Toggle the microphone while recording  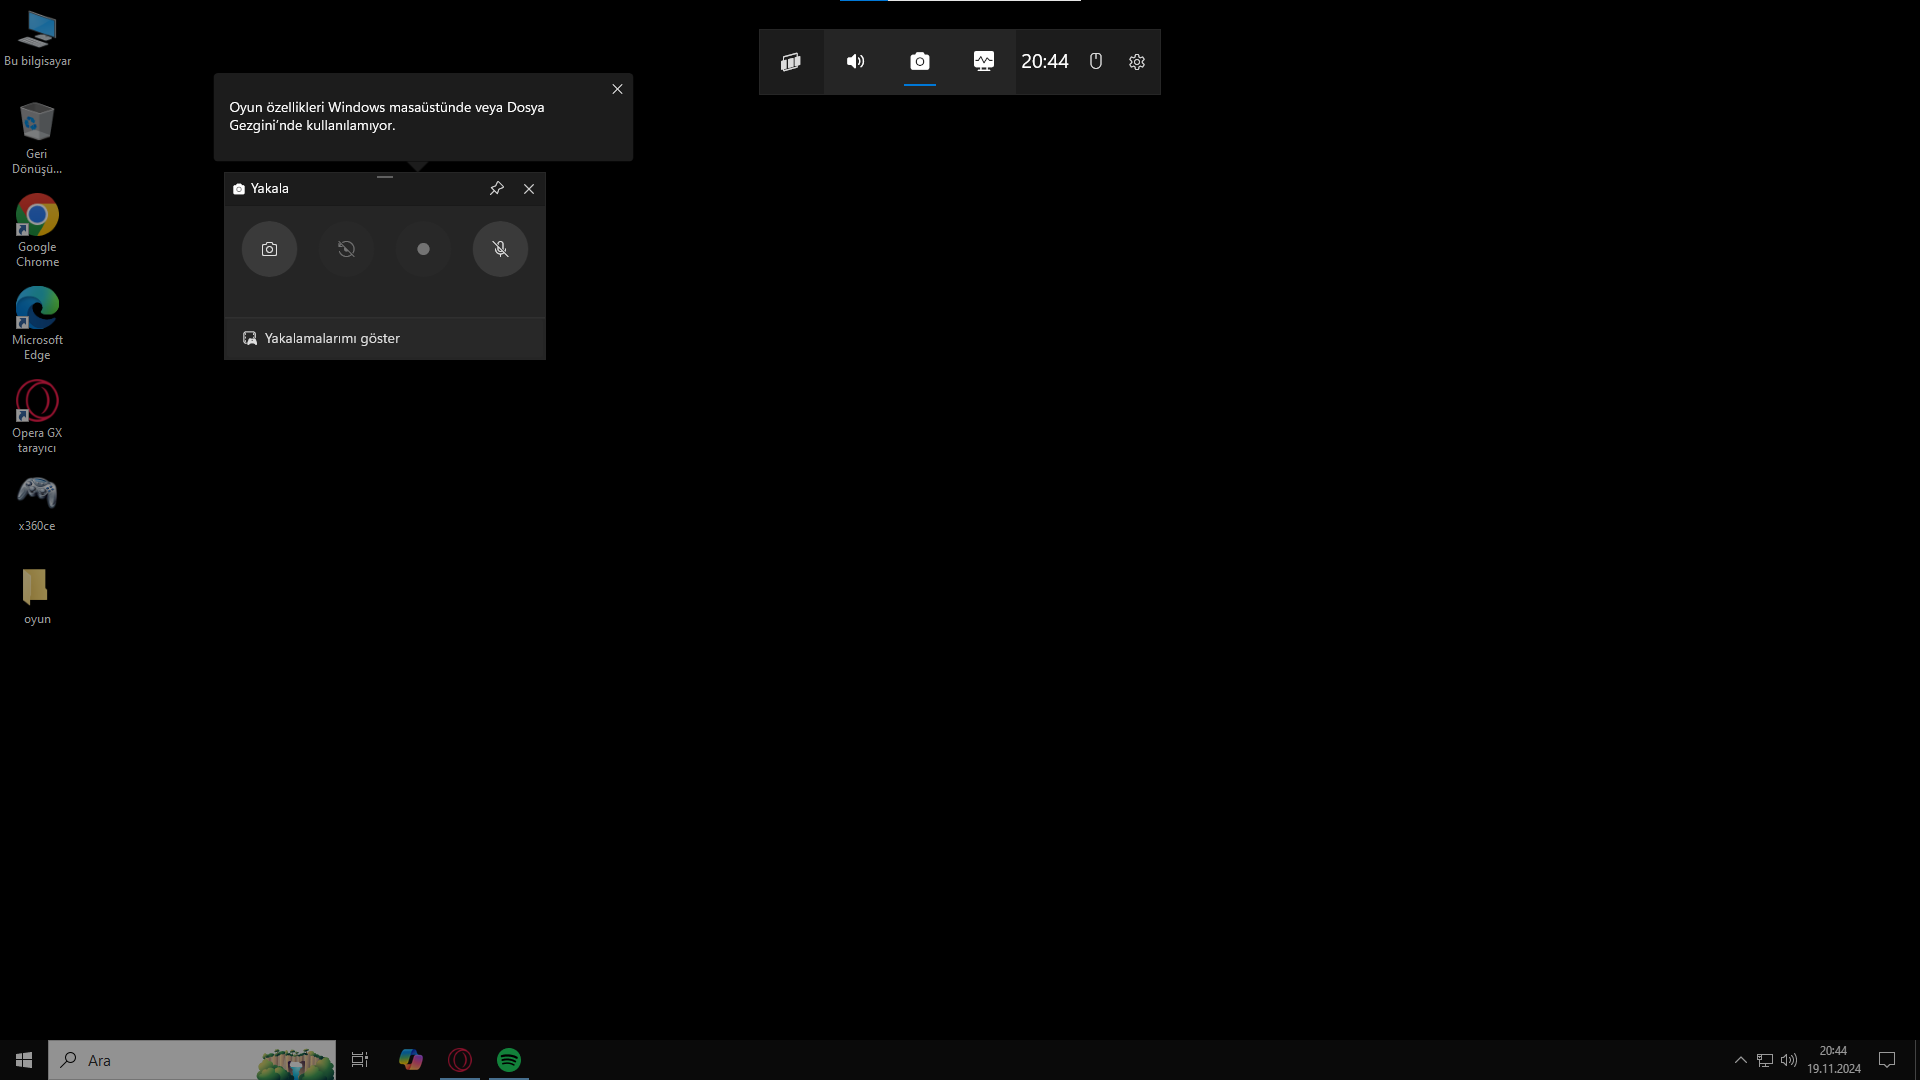[500, 249]
